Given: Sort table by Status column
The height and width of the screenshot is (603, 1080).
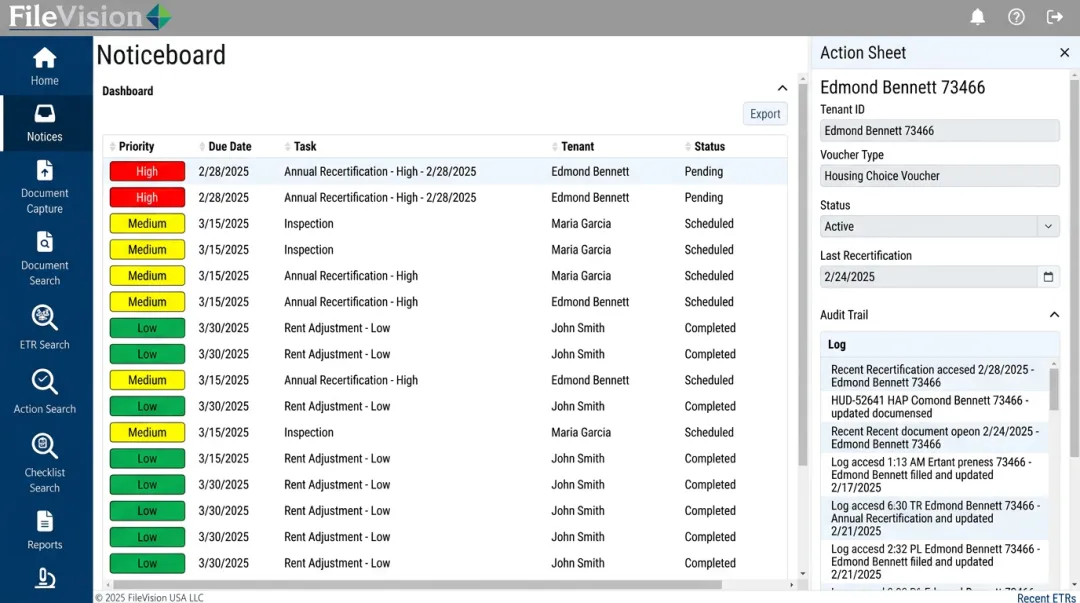Looking at the screenshot, I should 705,146.
